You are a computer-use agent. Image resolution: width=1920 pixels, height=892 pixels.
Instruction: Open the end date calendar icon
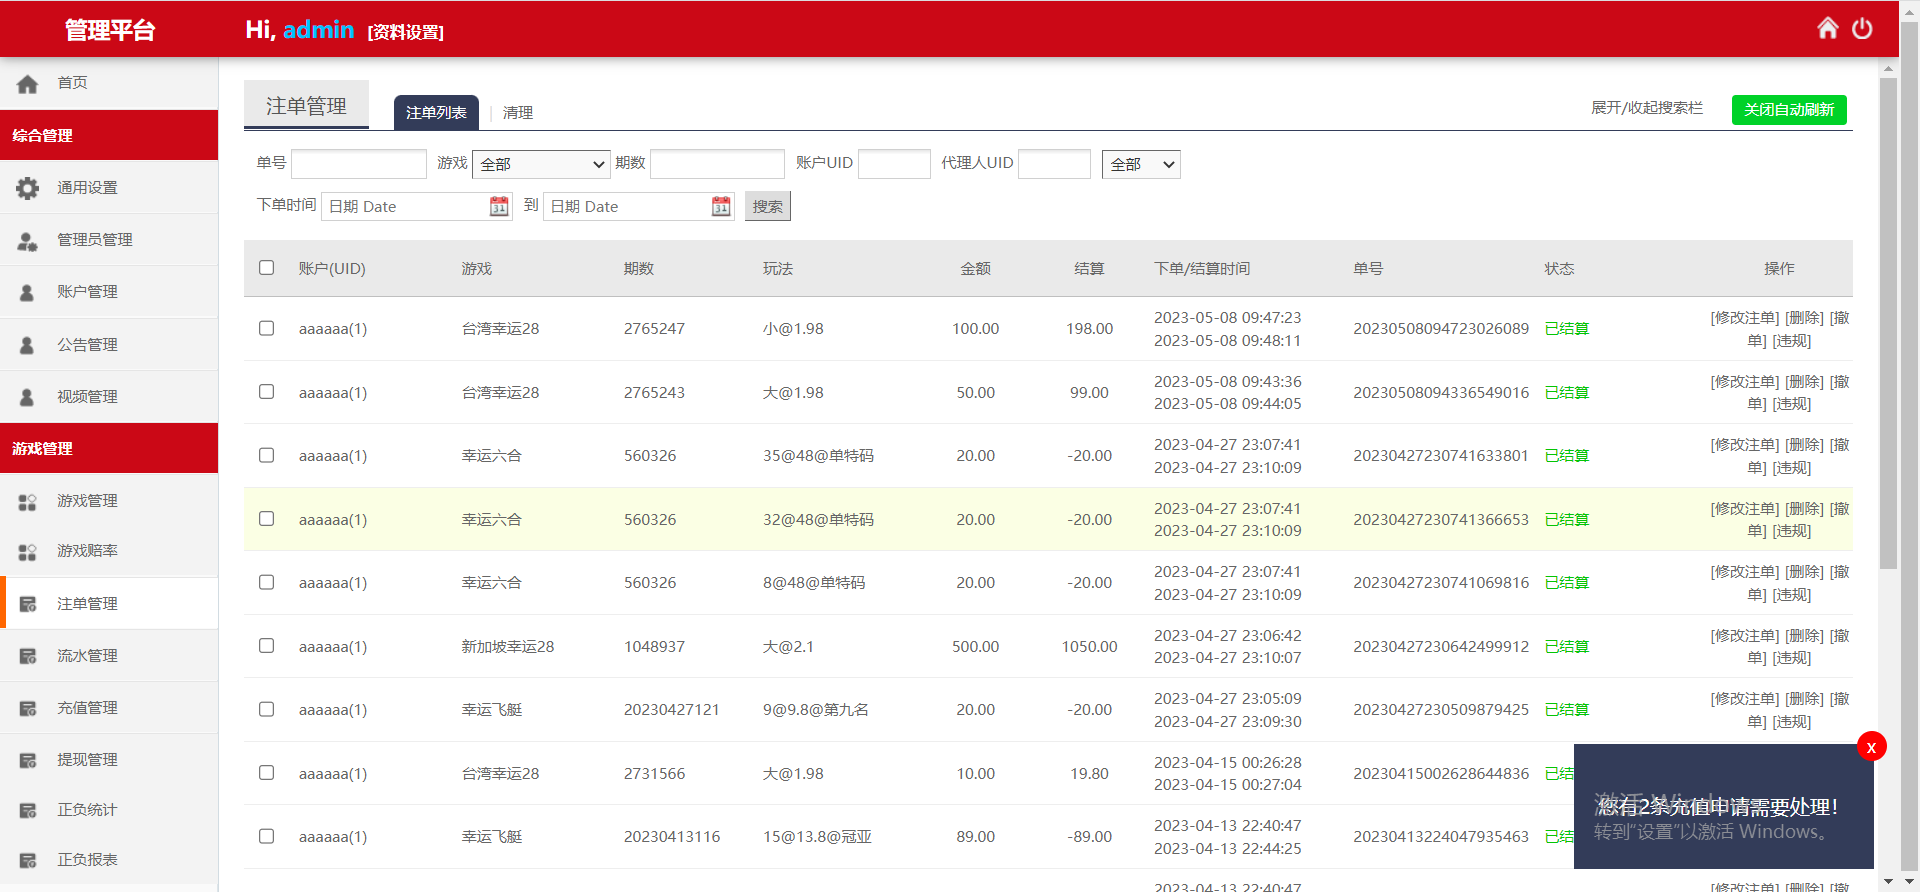[721, 206]
